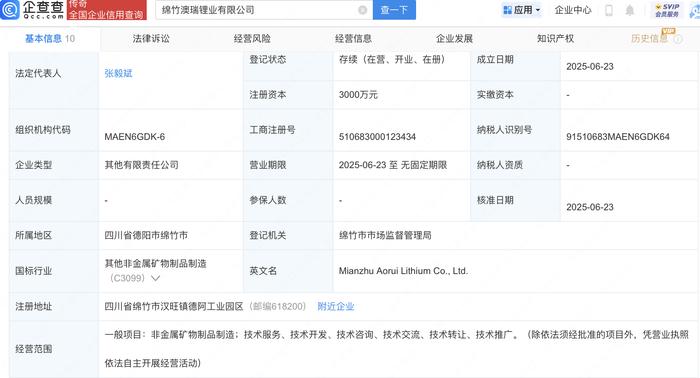Viewport: 700px width, 378px height.
Task: Click the 法定代表人 row label
Action: click(x=38, y=73)
